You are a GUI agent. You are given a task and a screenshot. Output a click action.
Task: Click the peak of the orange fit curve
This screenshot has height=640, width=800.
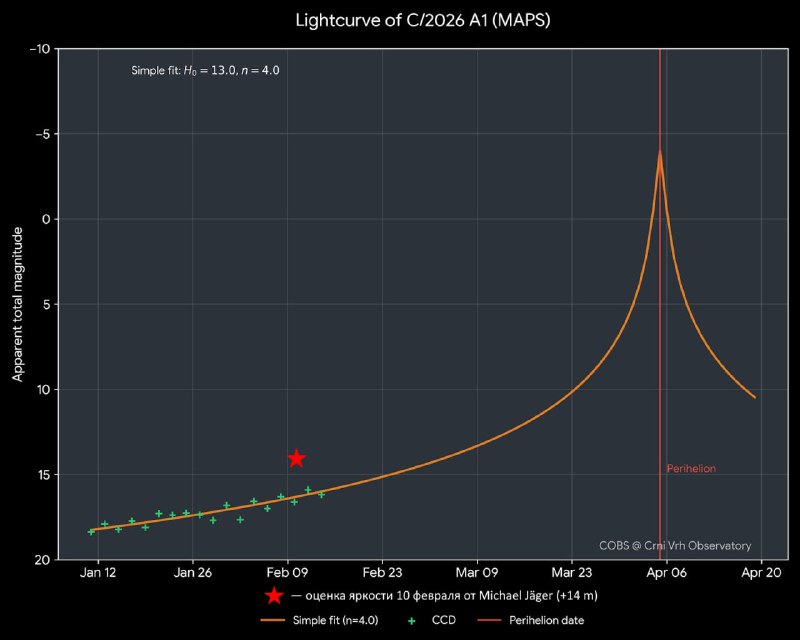tap(660, 152)
